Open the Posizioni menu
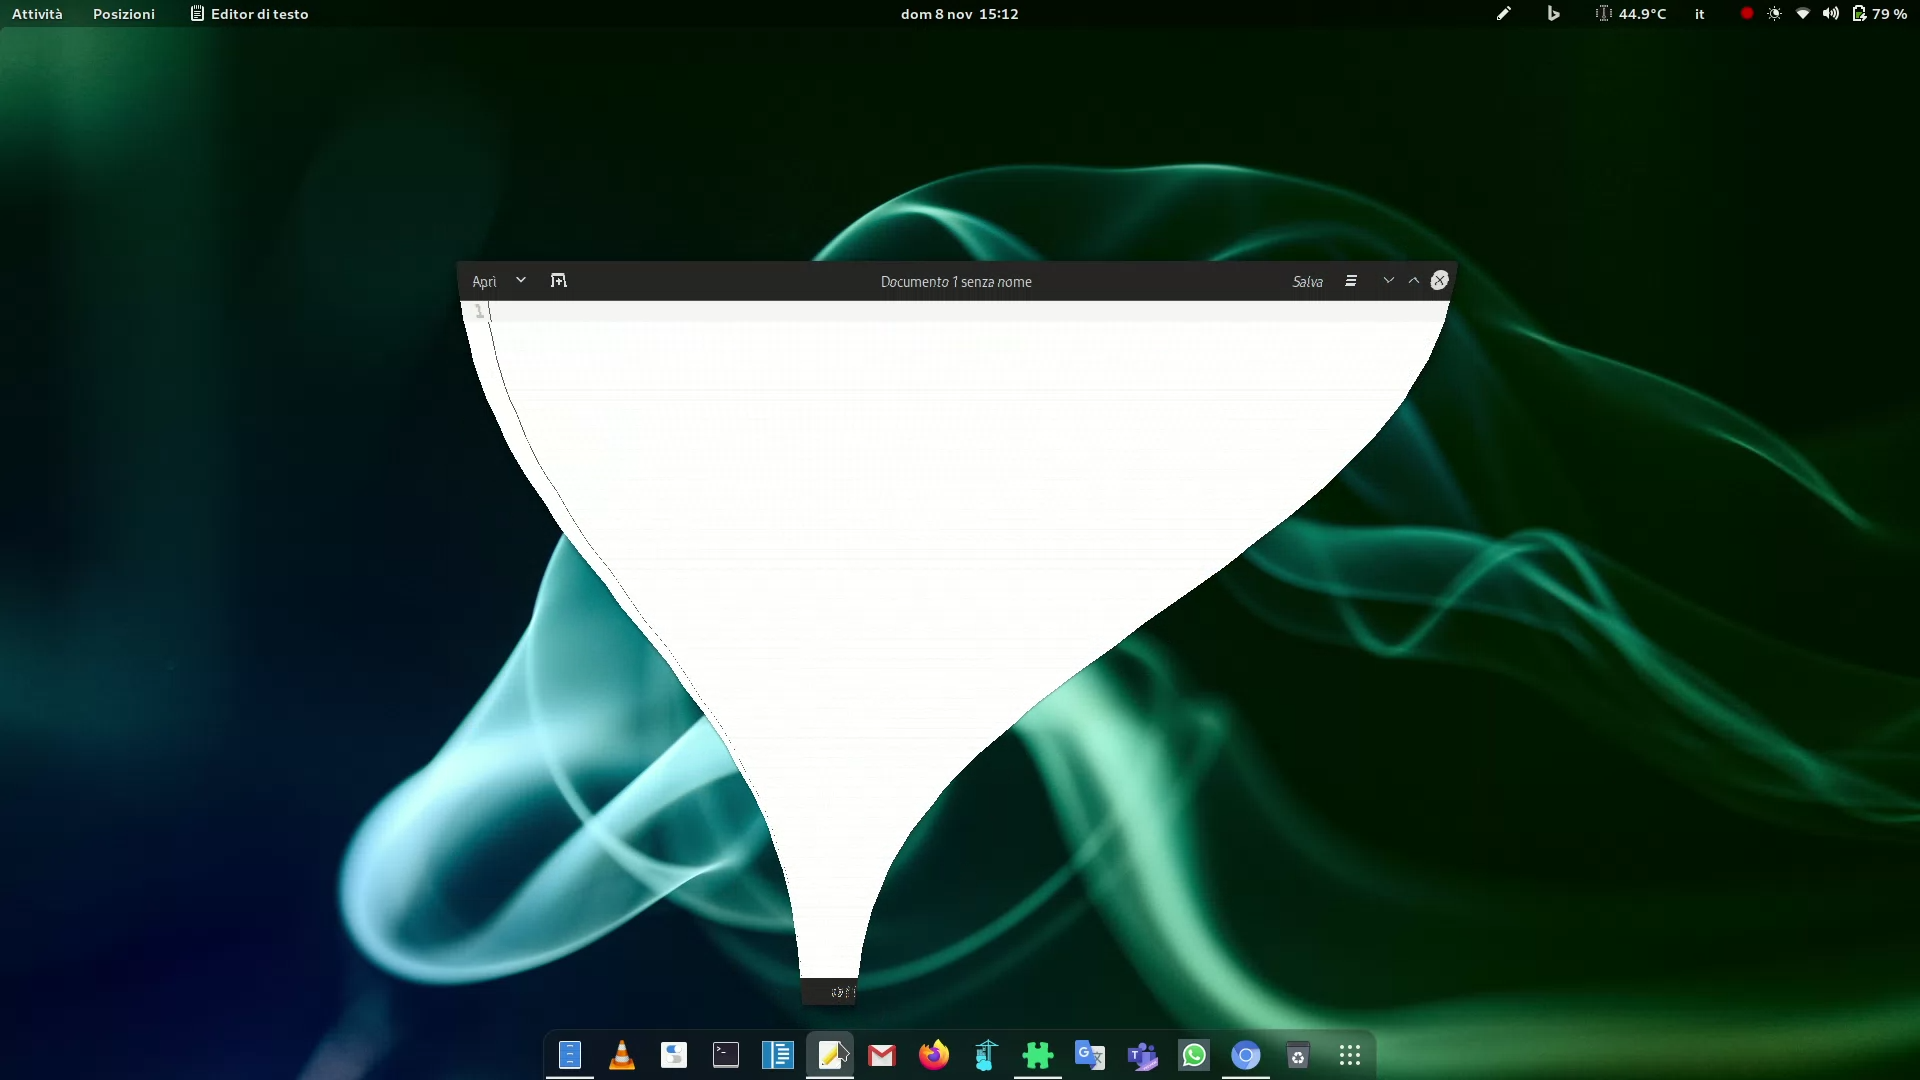The width and height of the screenshot is (1920, 1080). point(124,14)
